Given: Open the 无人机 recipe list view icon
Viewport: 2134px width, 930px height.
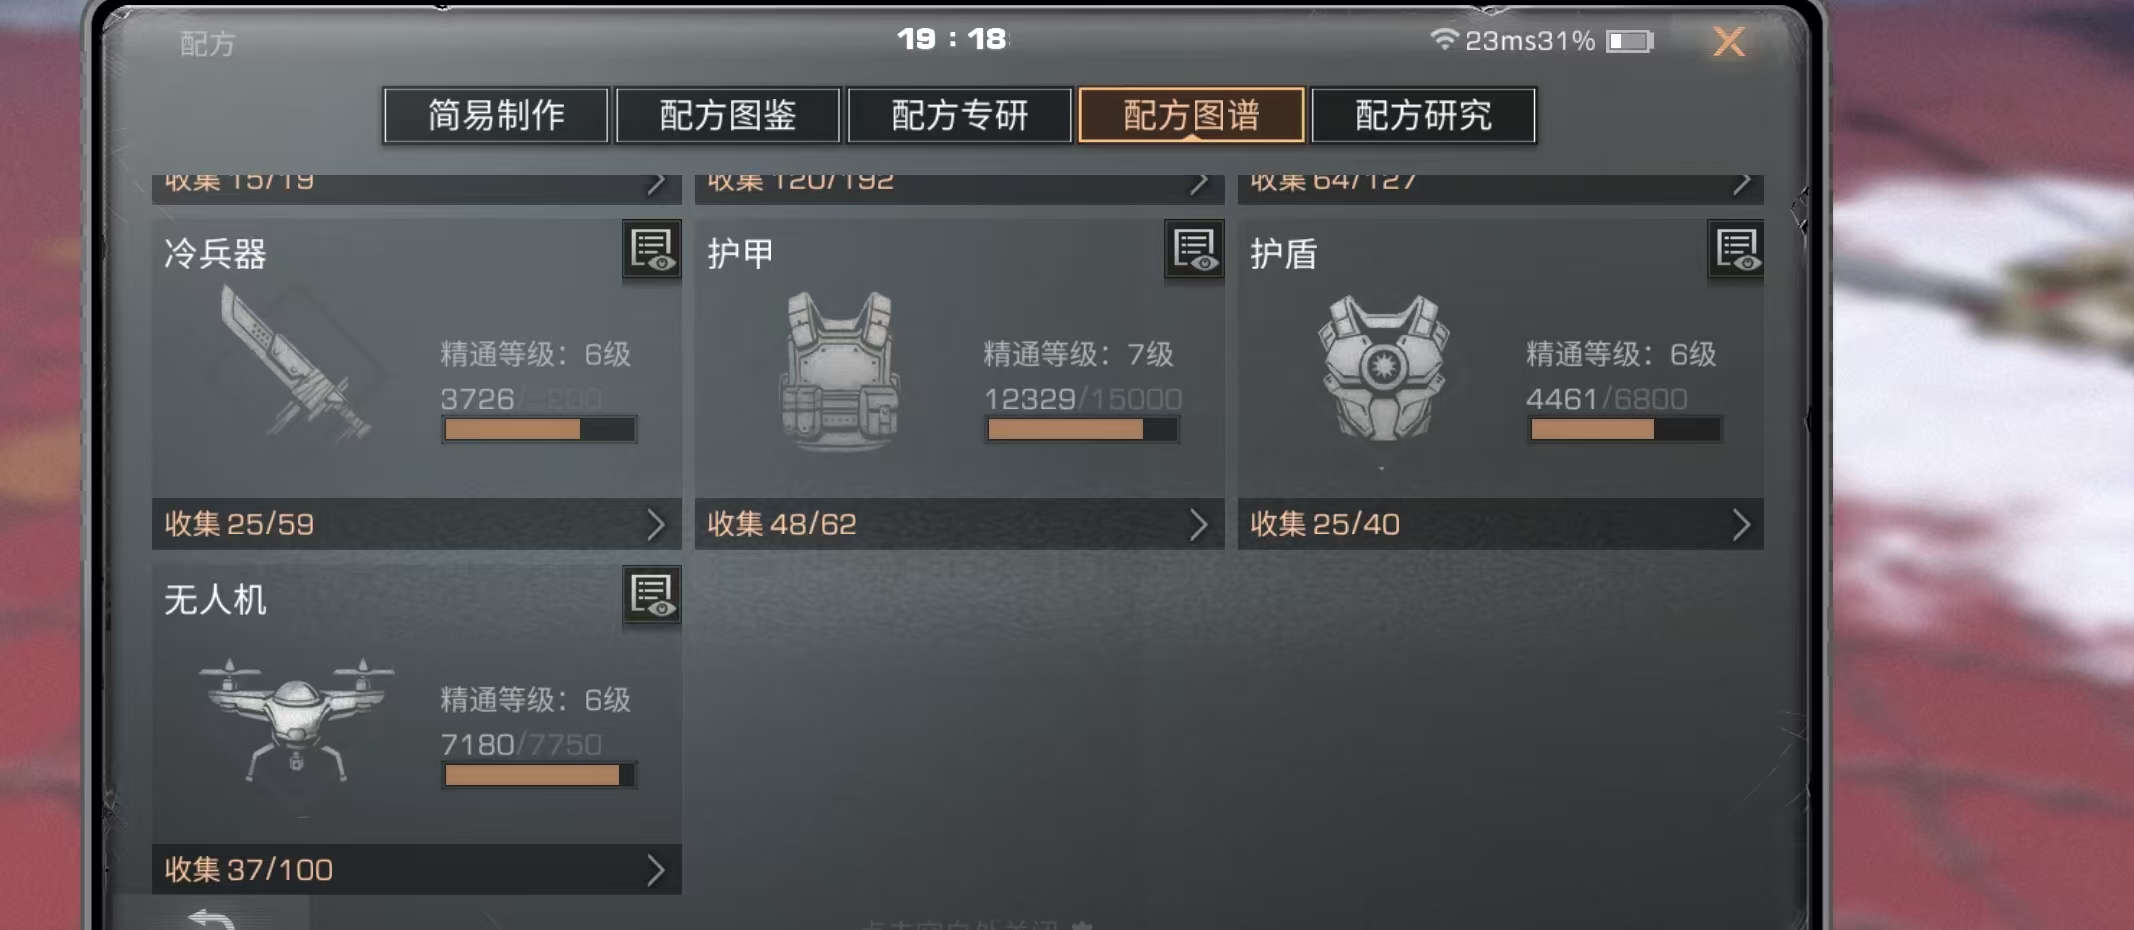Looking at the screenshot, I should point(652,595).
